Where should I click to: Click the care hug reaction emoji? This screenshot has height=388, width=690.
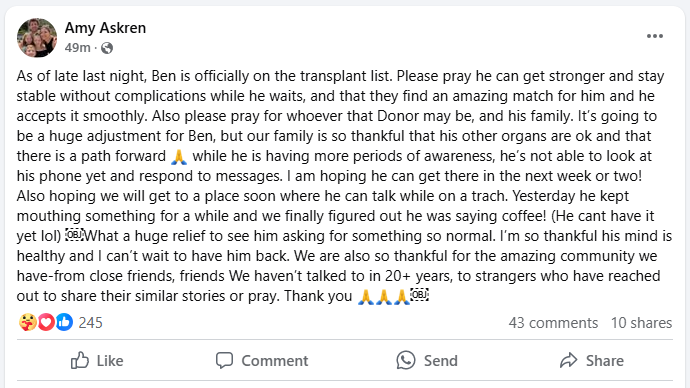[28, 322]
